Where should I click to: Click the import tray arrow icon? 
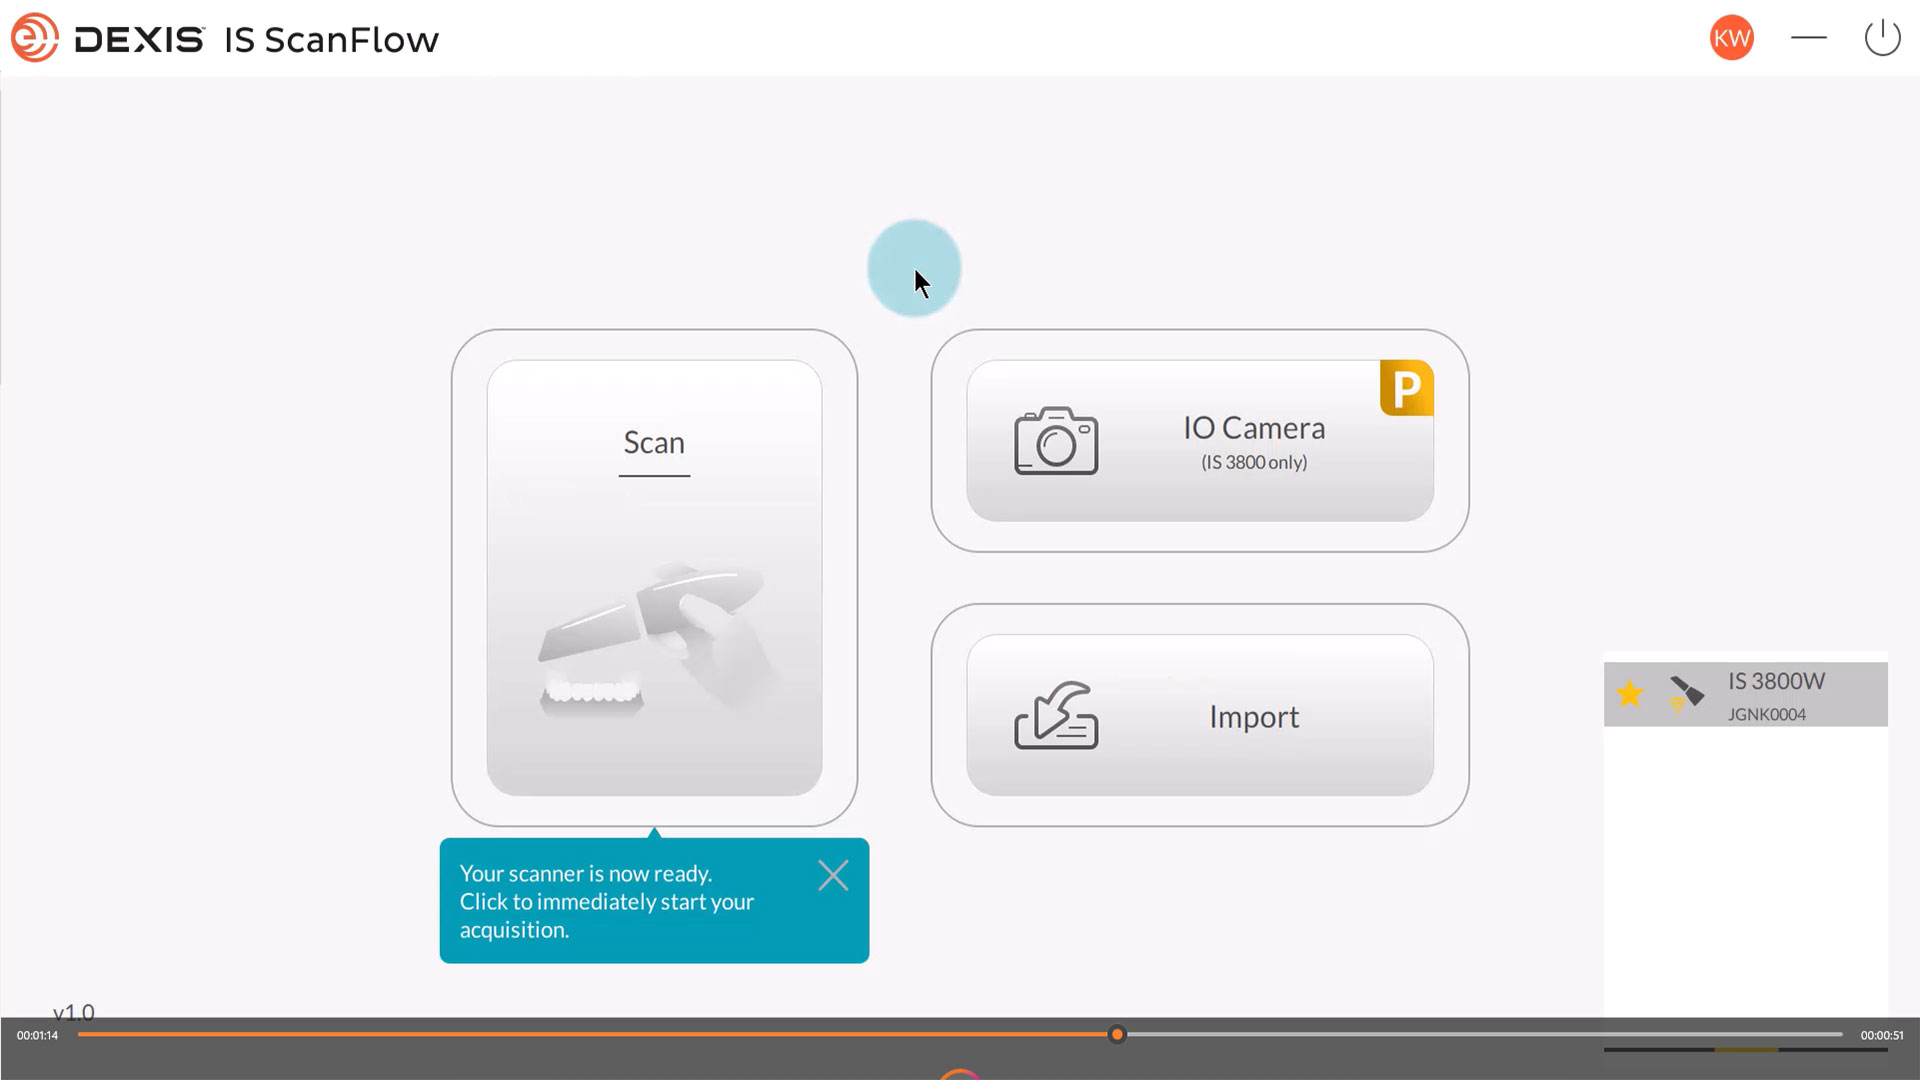[x=1056, y=715]
